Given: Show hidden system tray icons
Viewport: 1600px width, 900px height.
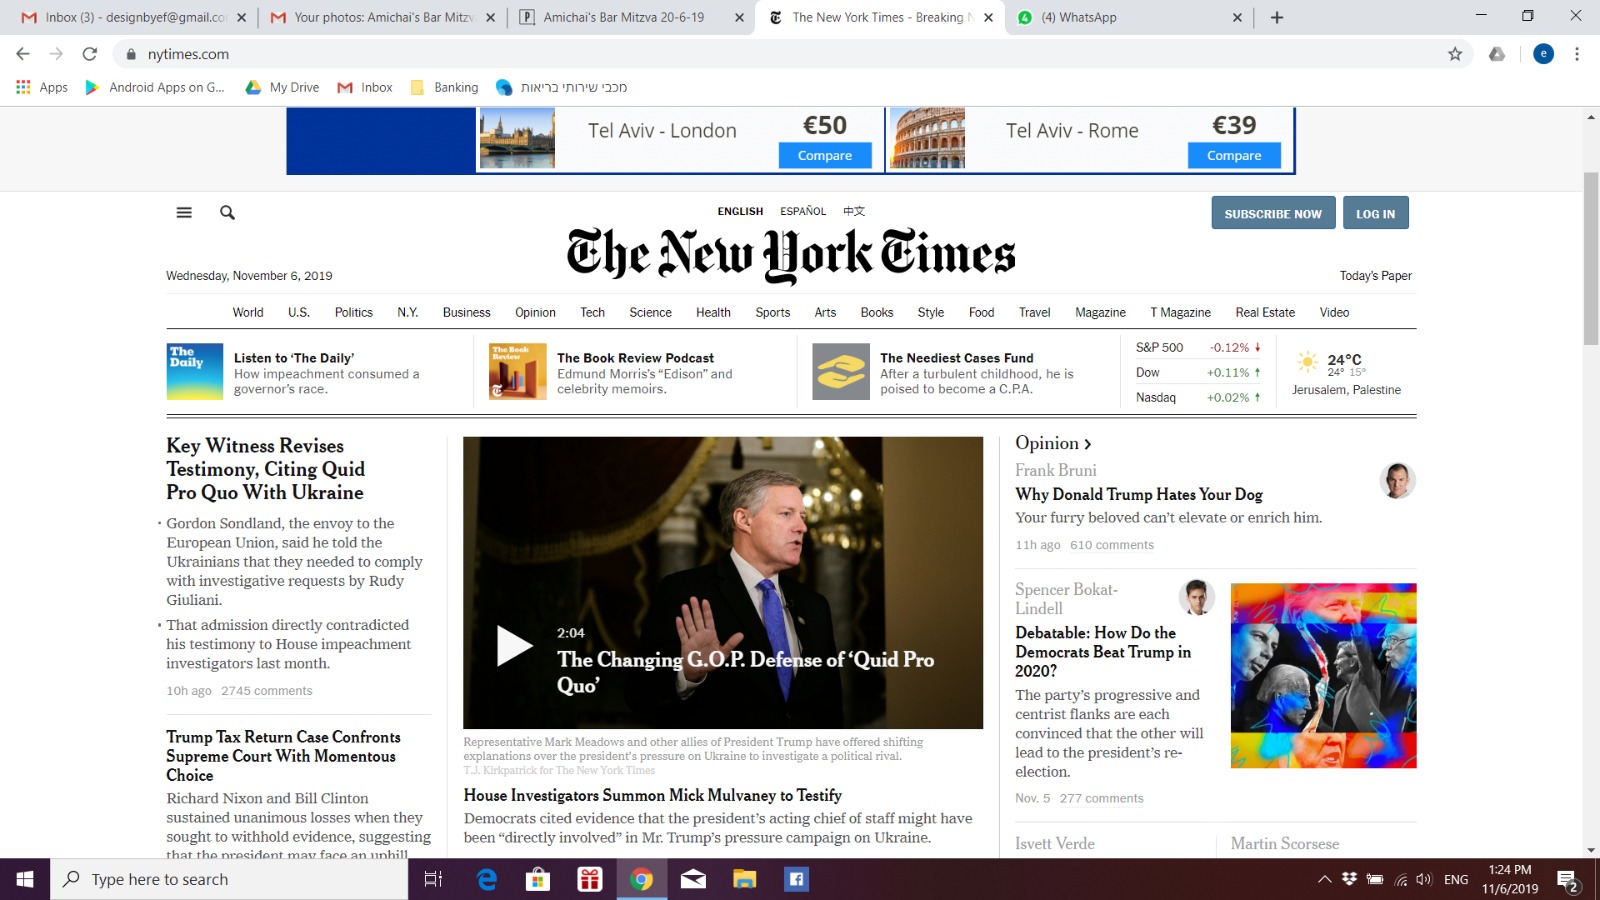Looking at the screenshot, I should click(1324, 879).
